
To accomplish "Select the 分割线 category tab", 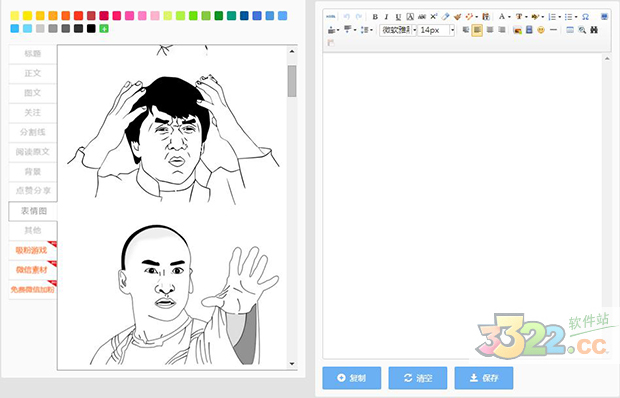I will point(33,132).
